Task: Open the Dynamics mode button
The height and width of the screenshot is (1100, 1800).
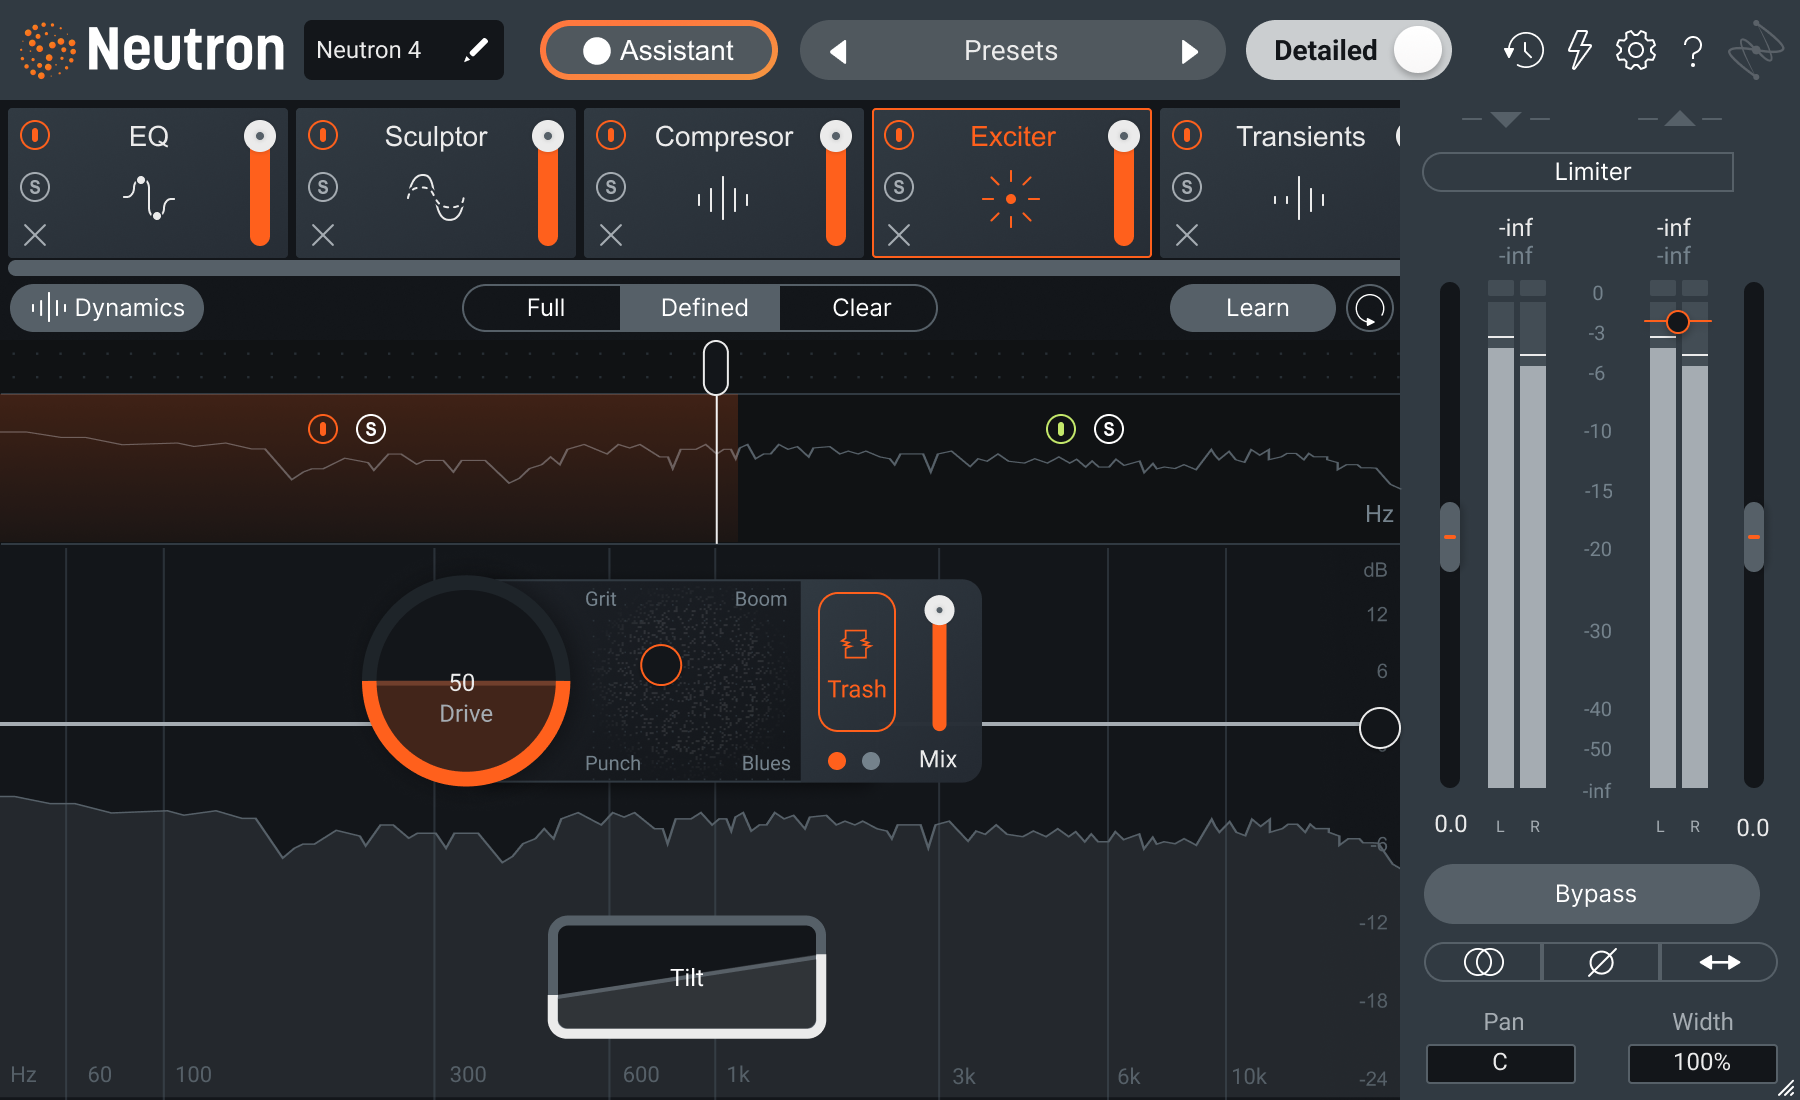Action: (107, 308)
